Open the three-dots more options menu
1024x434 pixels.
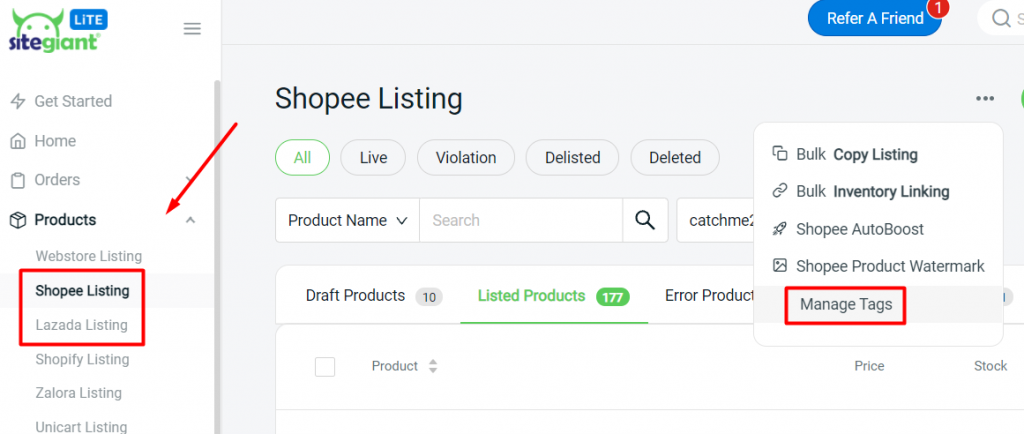pyautogui.click(x=985, y=98)
